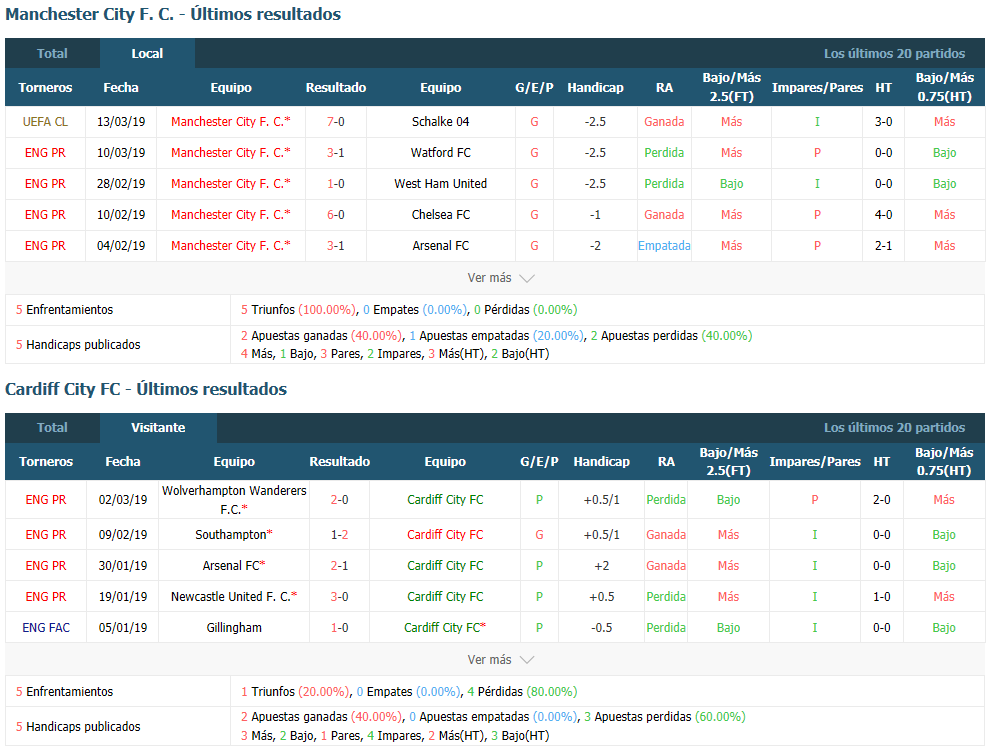996x752 pixels.
Task: Click handicap -0.5 in Gillingham row
Action: (x=601, y=628)
